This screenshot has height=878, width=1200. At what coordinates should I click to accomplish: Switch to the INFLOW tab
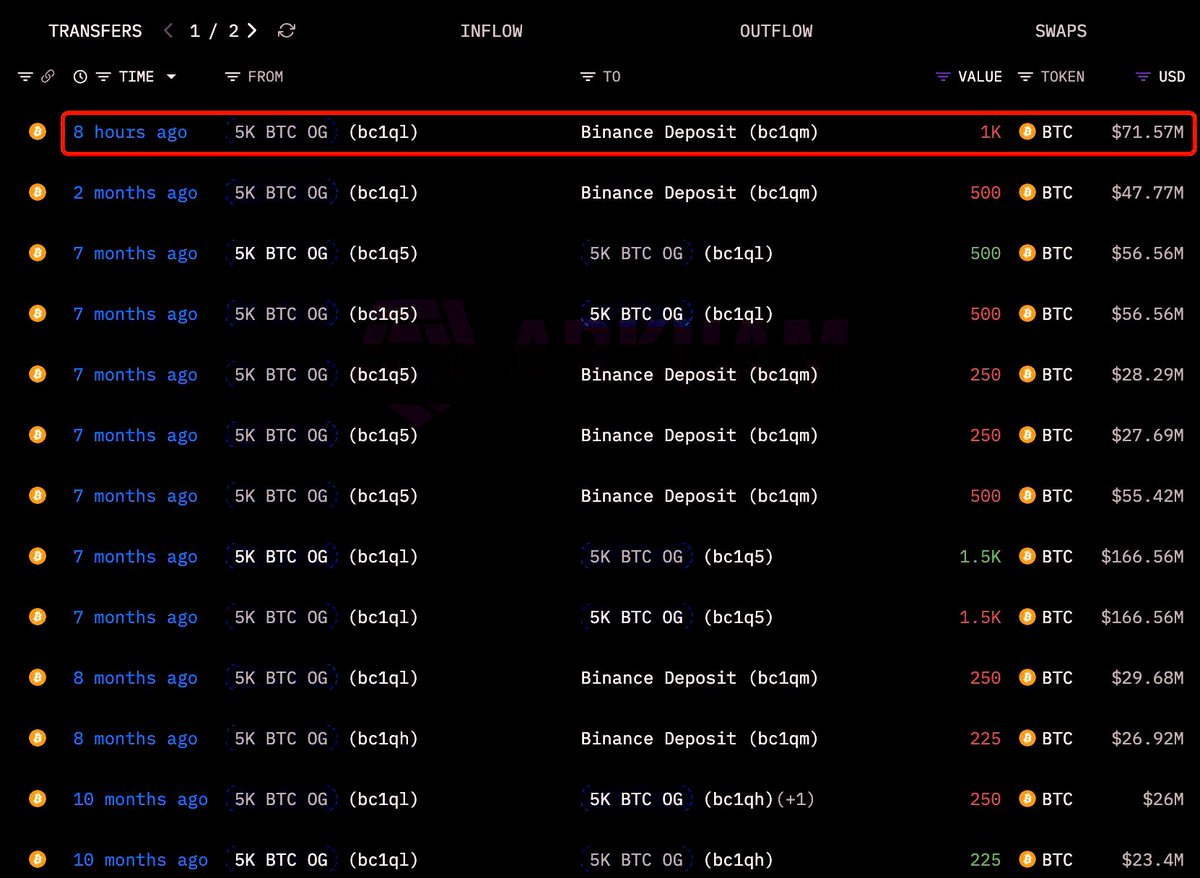click(491, 31)
